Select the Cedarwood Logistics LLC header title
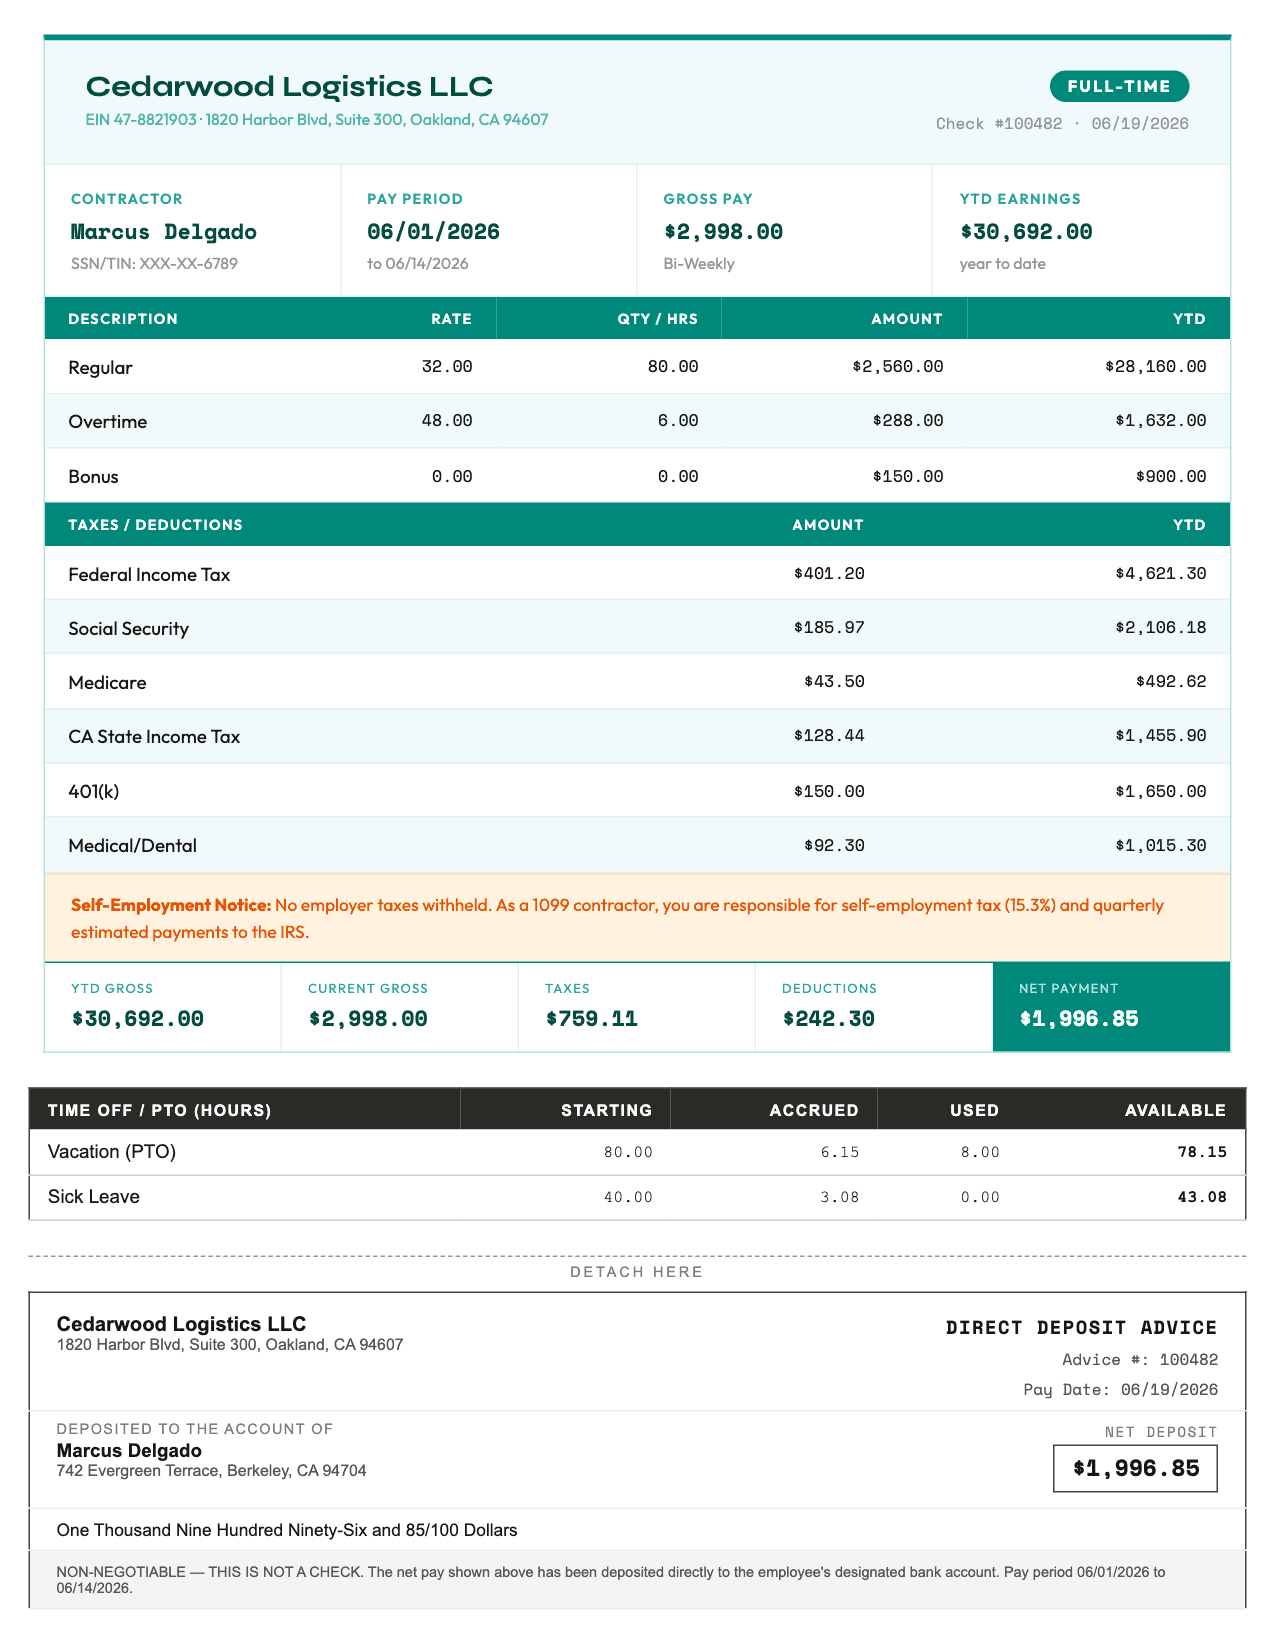Screen dimensions: 1275x1650 tap(289, 86)
